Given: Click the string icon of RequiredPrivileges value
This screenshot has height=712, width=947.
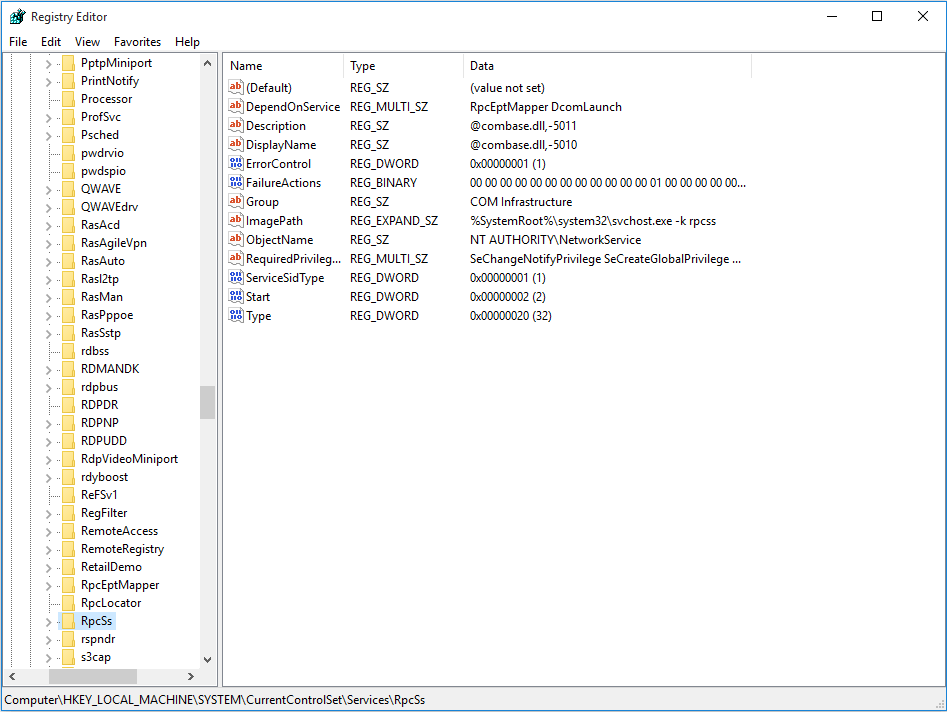Looking at the screenshot, I should coord(236,258).
